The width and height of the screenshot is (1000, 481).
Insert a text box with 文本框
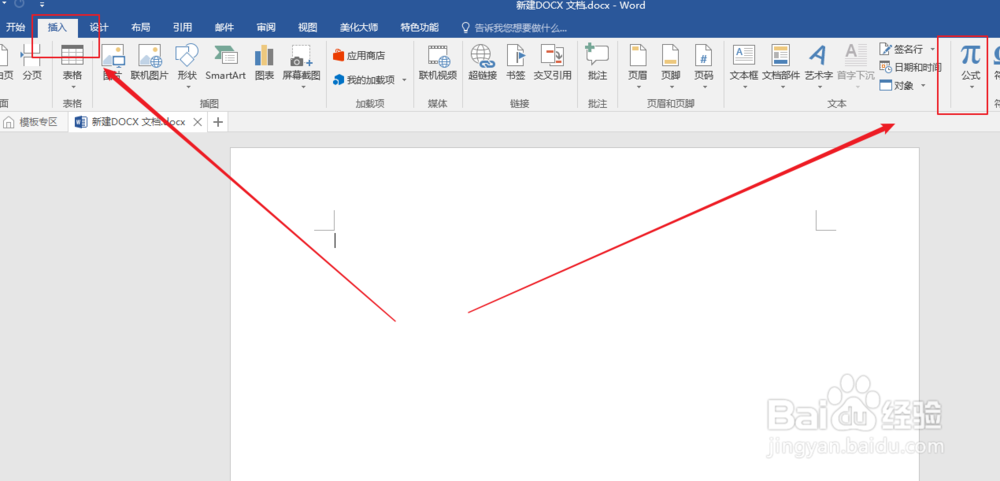click(x=744, y=66)
